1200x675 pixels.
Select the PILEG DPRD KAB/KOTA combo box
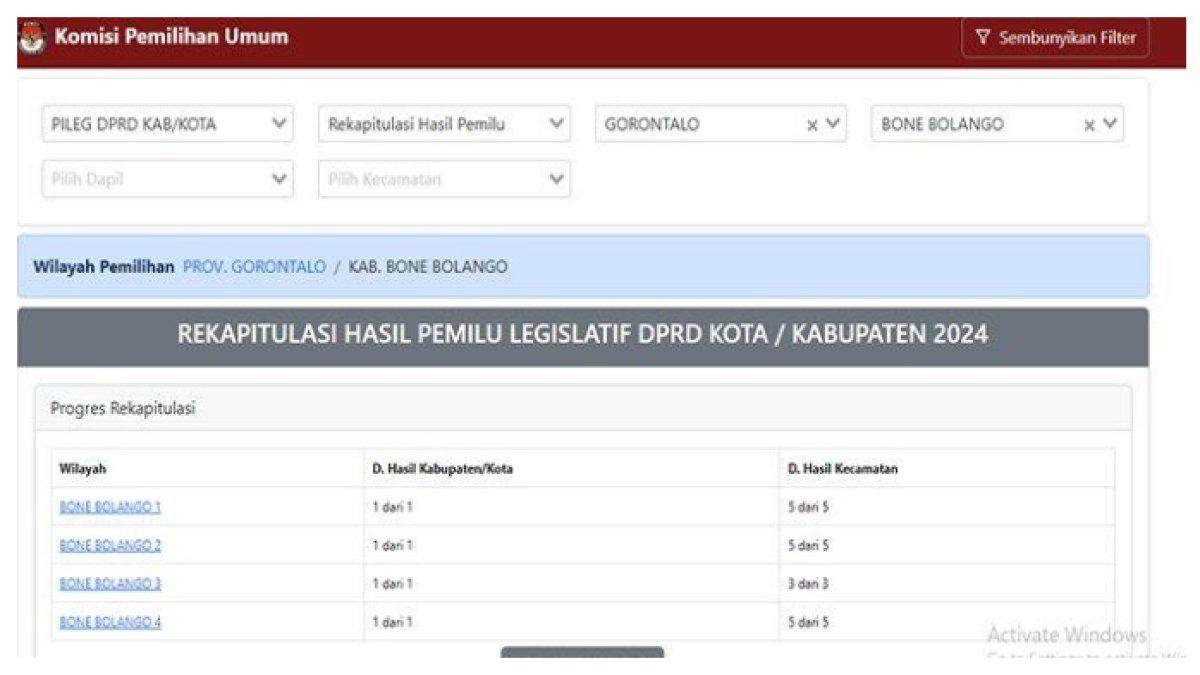(x=160, y=124)
